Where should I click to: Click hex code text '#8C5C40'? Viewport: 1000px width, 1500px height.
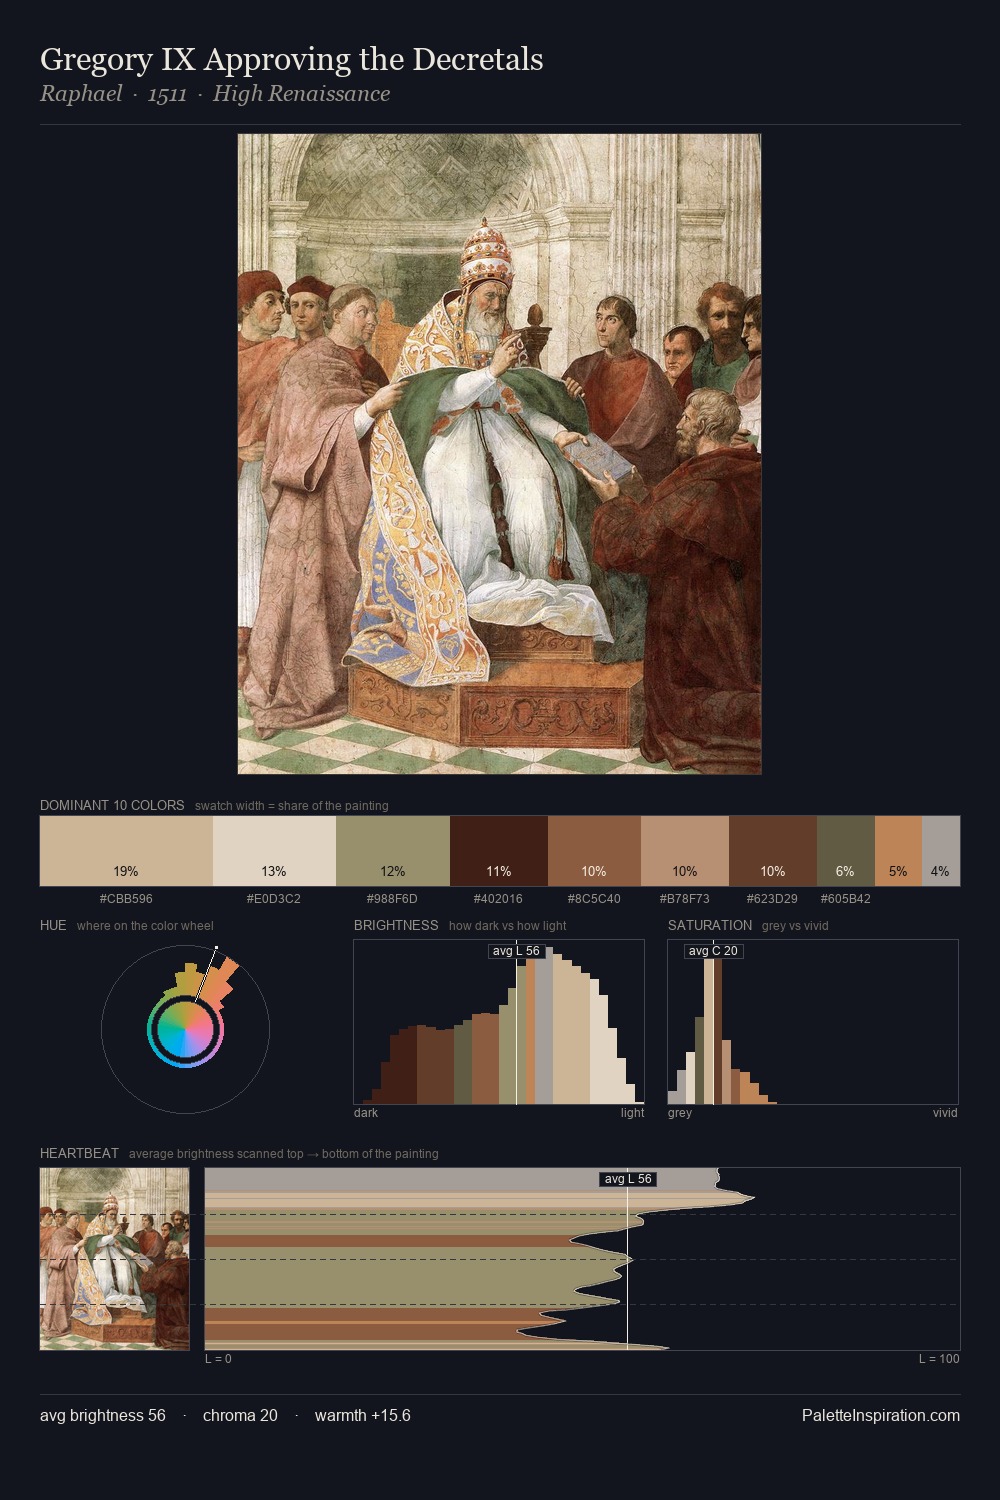pyautogui.click(x=594, y=898)
